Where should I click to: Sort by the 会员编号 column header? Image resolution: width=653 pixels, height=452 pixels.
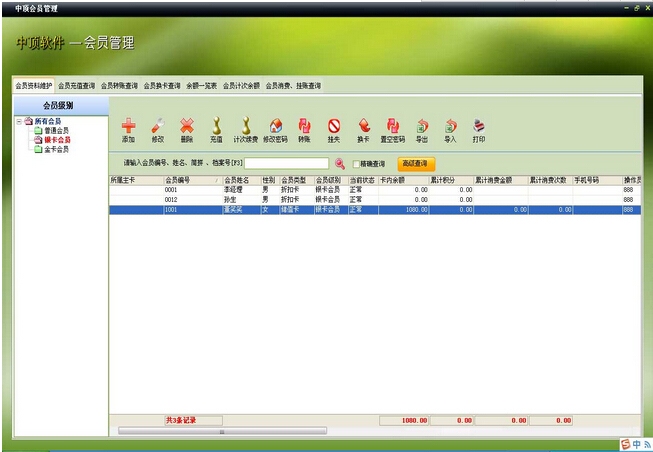tap(193, 180)
